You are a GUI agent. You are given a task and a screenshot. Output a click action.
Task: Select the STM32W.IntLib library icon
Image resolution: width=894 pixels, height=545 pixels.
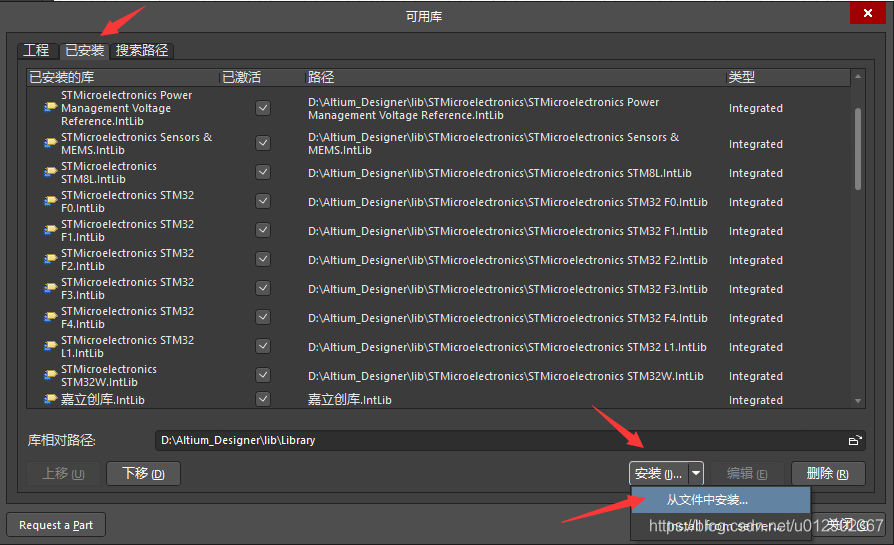tap(50, 376)
